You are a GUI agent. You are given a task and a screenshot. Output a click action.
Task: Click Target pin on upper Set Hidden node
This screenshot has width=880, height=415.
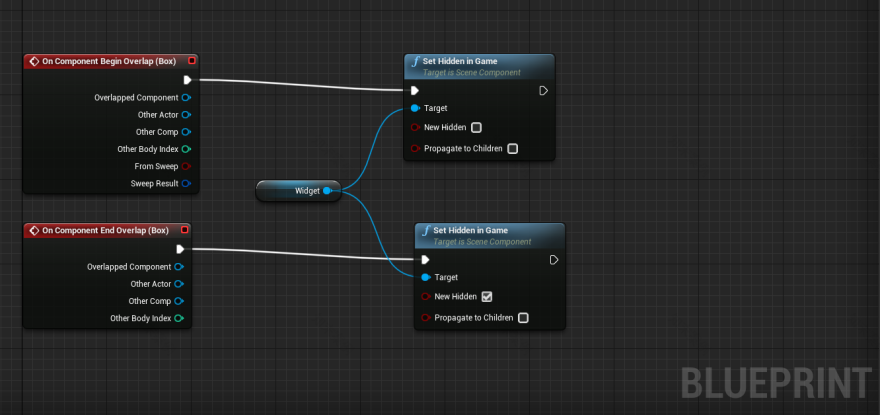pyautogui.click(x=415, y=108)
